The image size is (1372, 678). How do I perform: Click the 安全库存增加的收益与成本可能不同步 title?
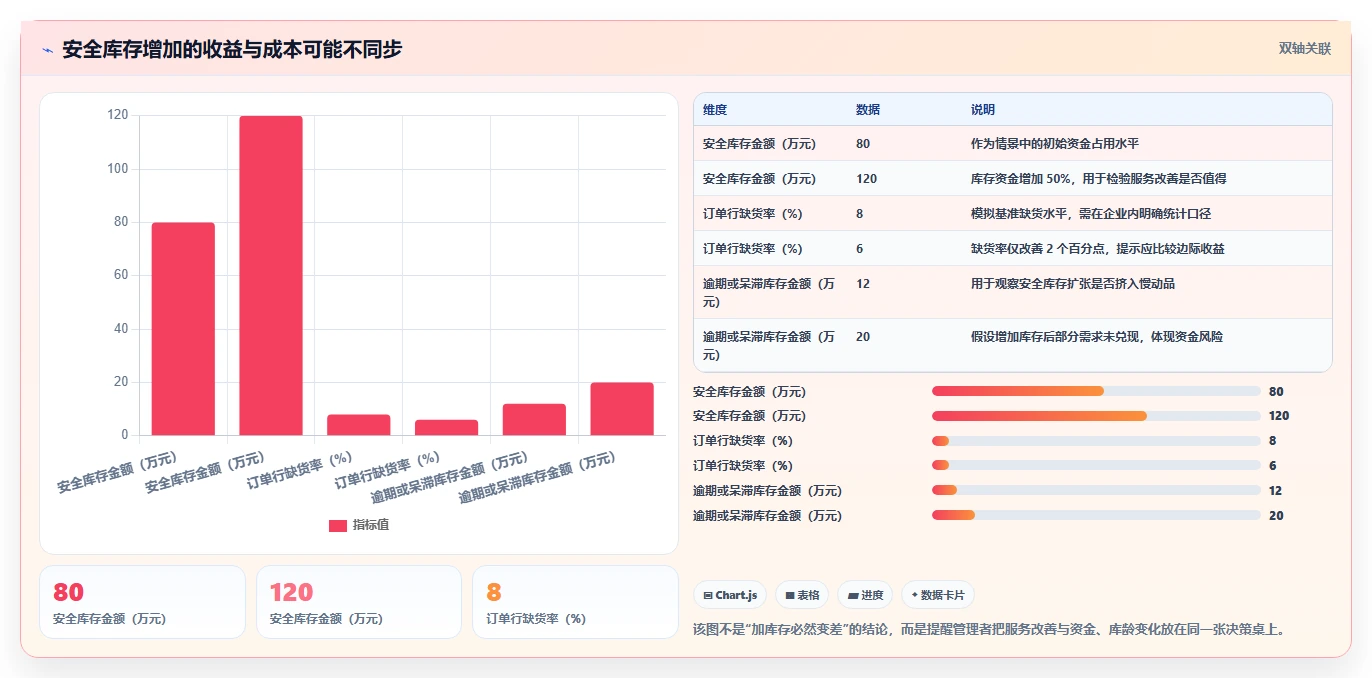232,50
